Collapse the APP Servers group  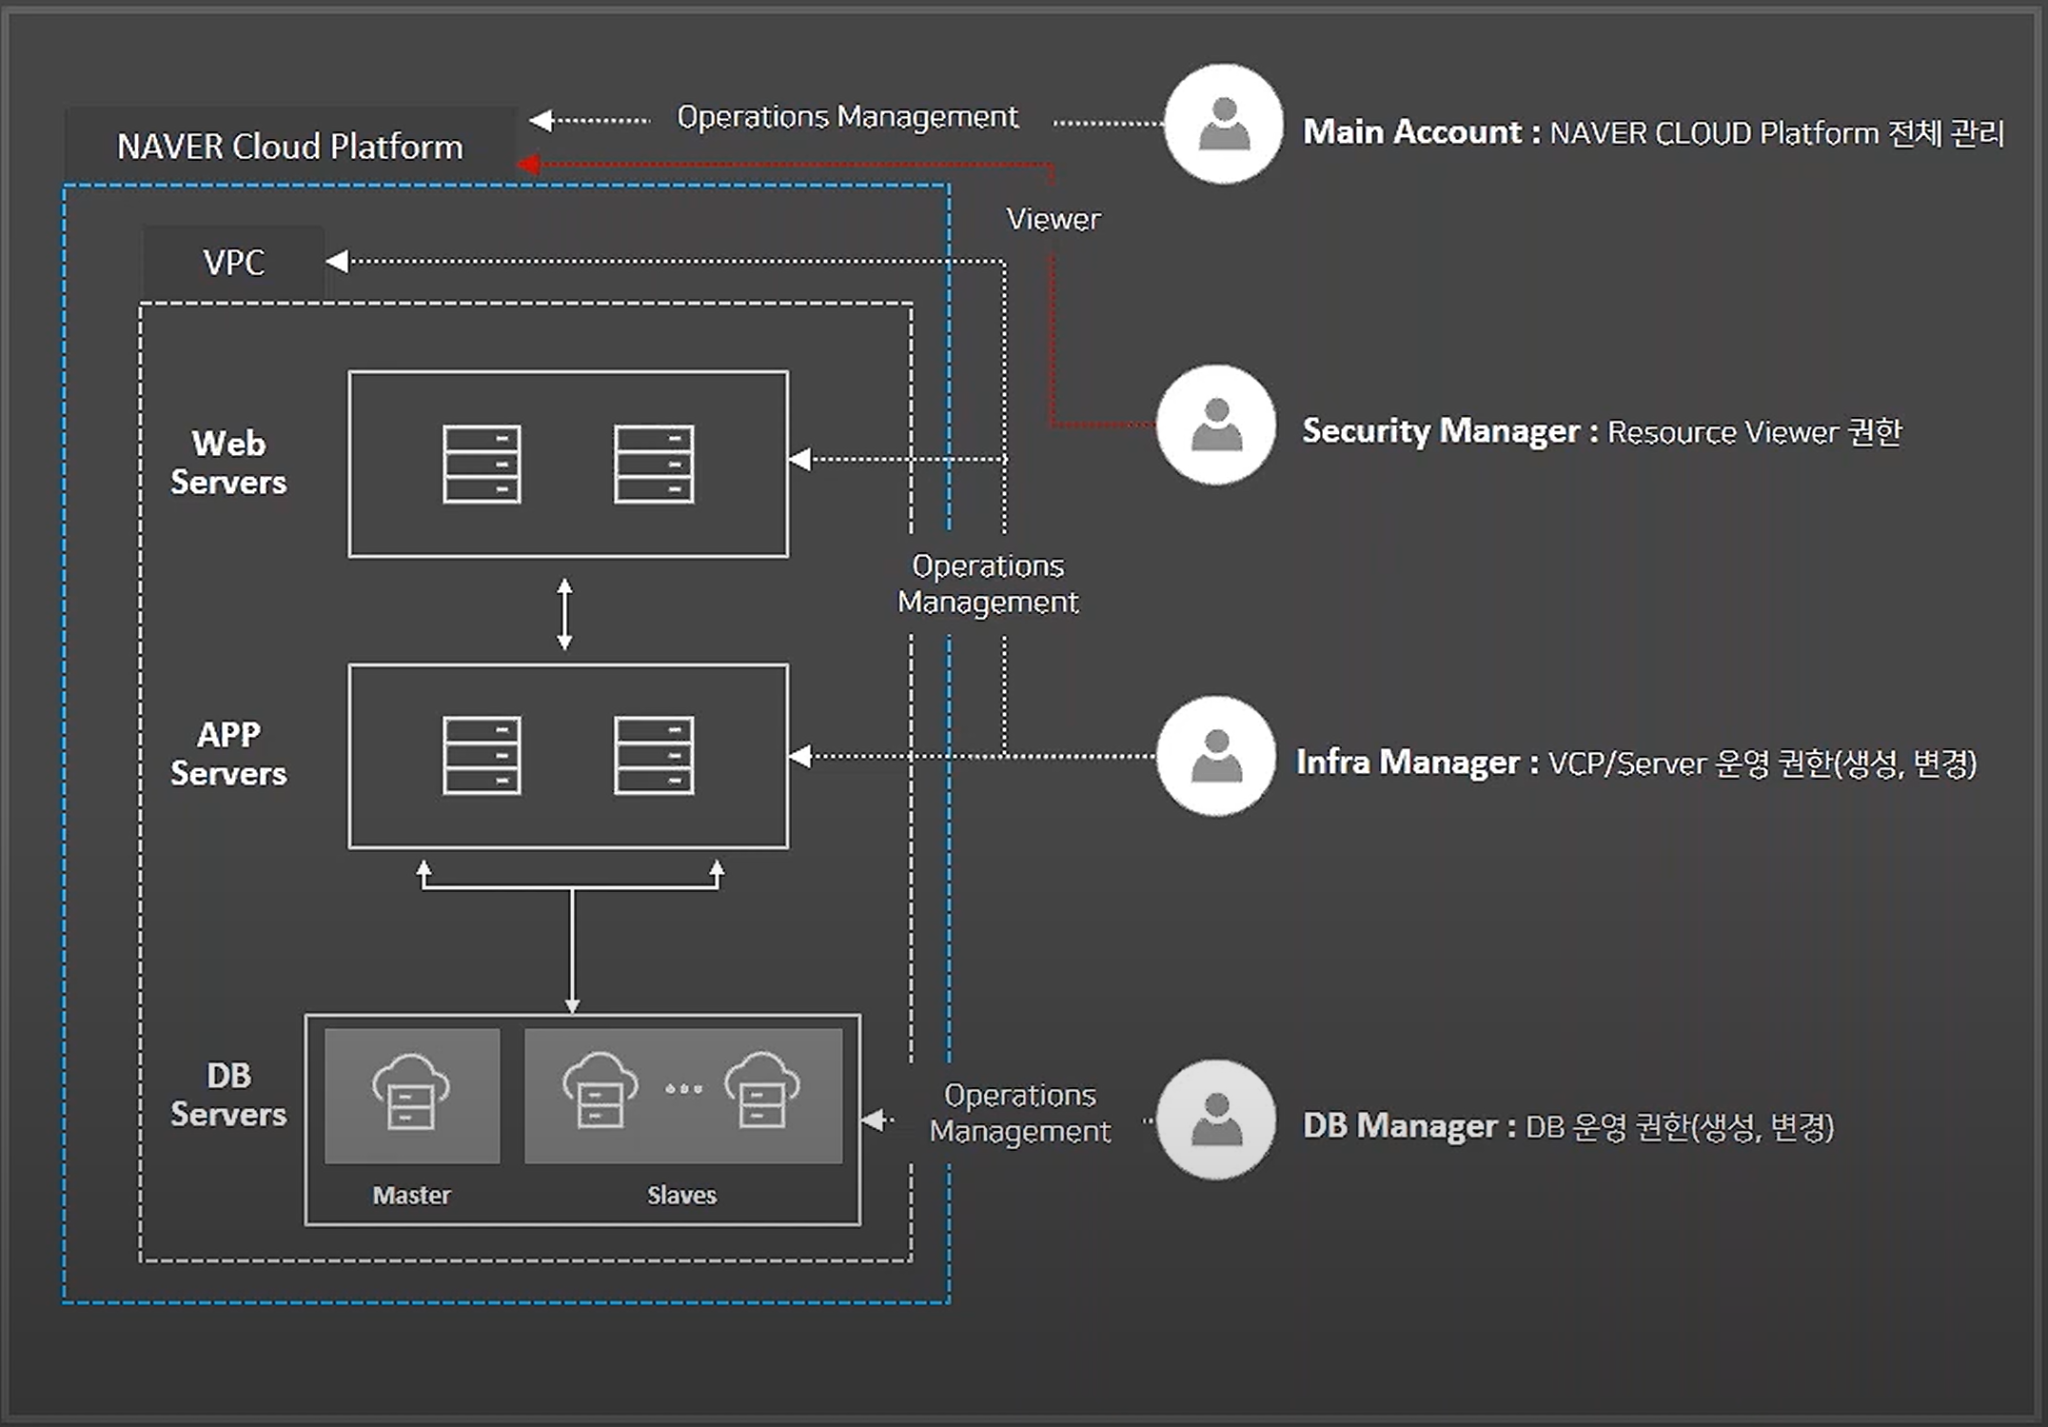click(x=568, y=755)
